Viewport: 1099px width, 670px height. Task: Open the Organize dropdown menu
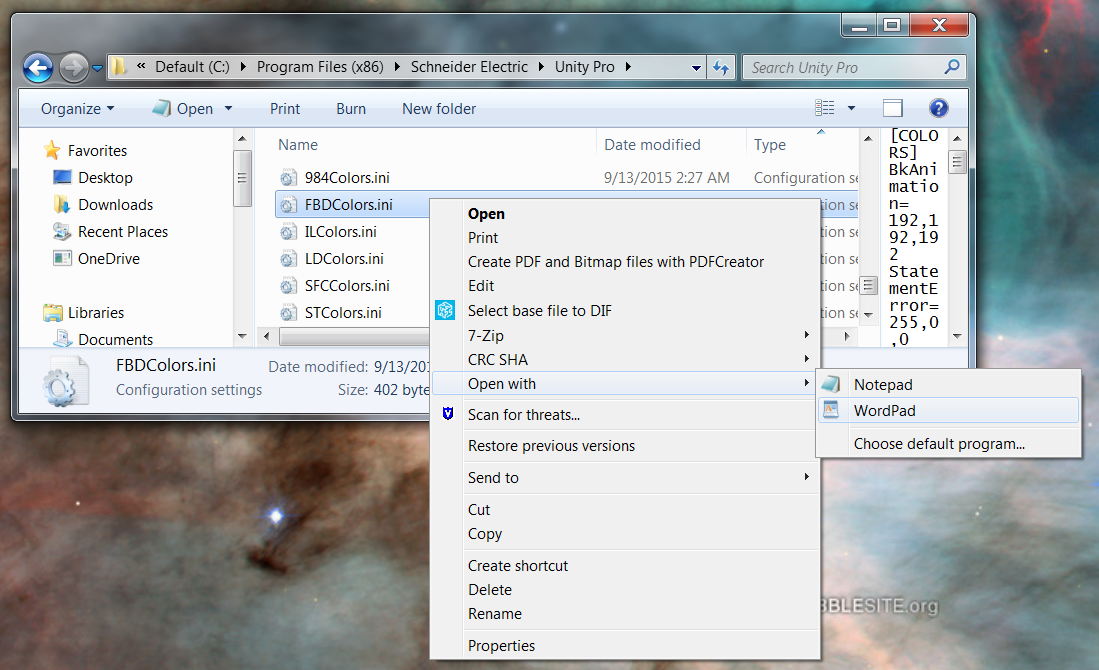tap(77, 109)
